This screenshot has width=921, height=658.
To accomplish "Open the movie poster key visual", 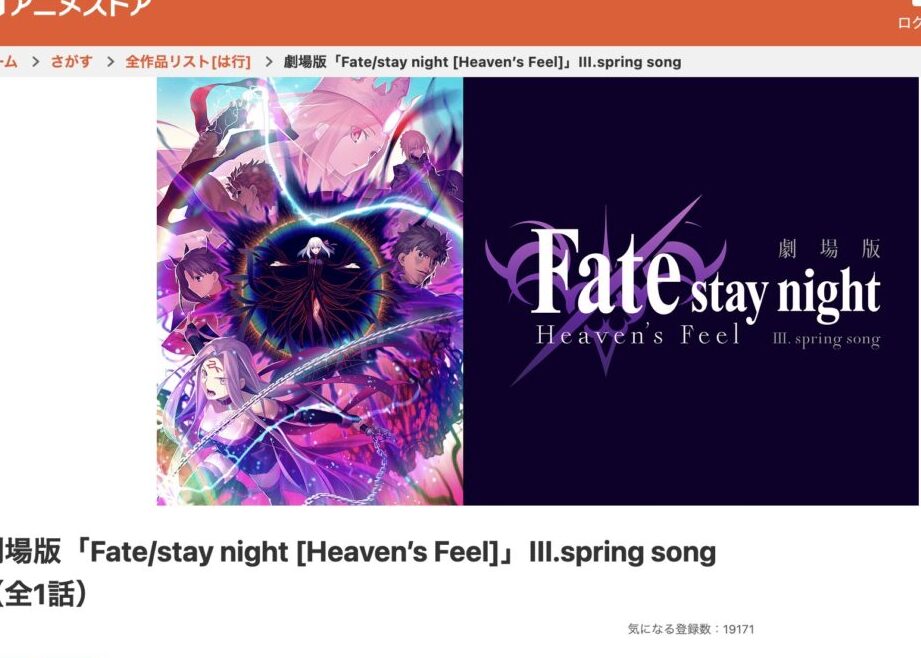I will click(310, 291).
